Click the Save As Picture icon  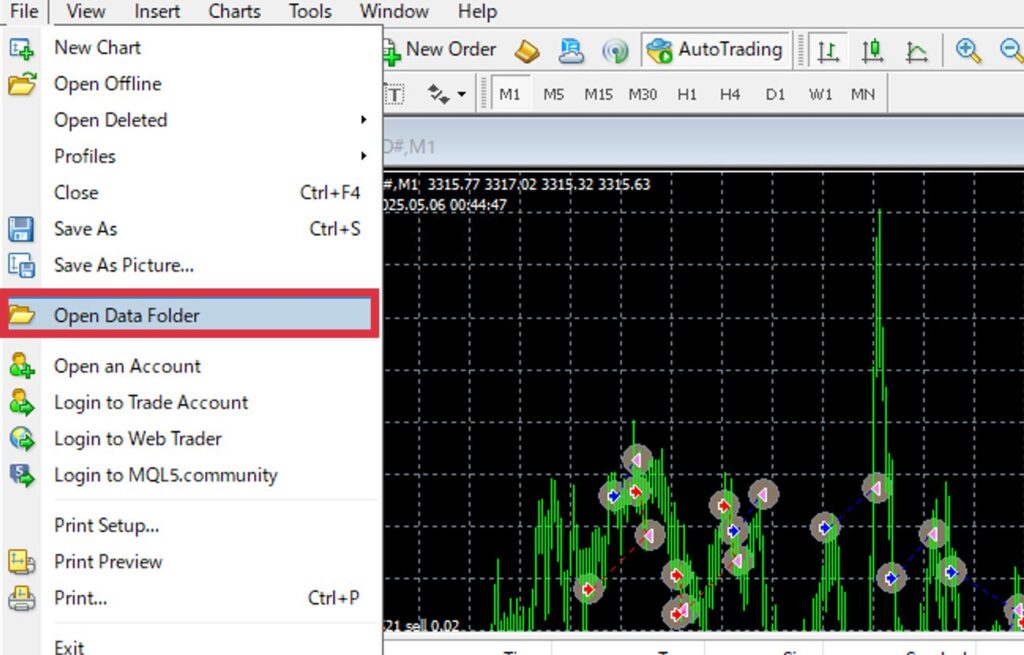pos(22,265)
